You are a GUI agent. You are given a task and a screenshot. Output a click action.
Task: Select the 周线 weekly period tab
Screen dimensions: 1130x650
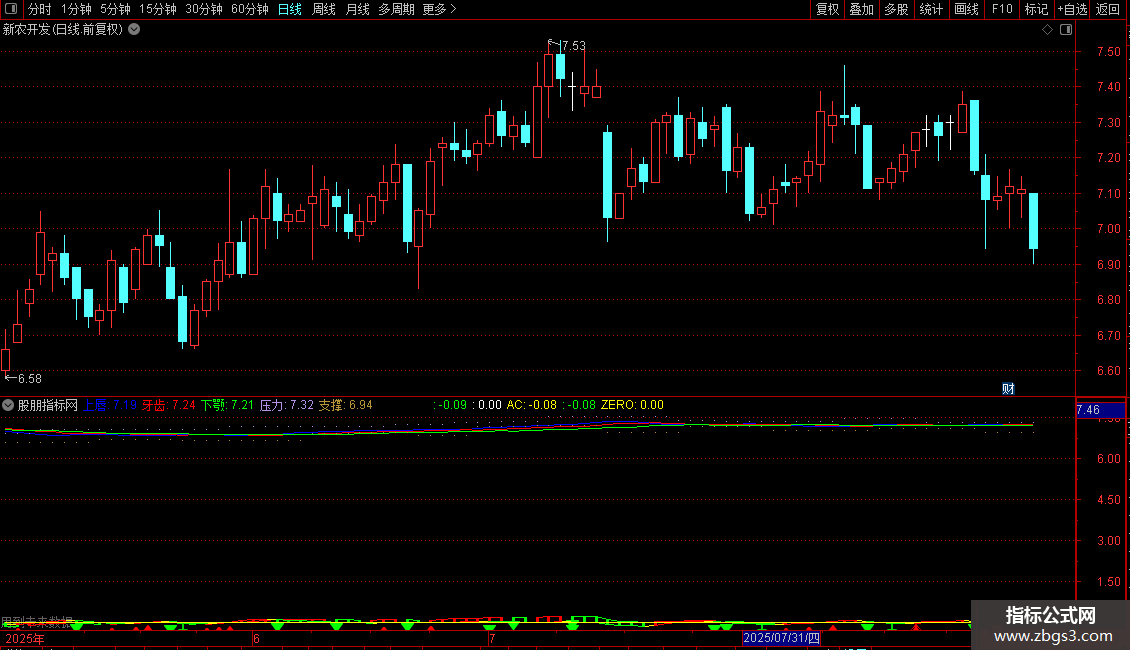(324, 9)
